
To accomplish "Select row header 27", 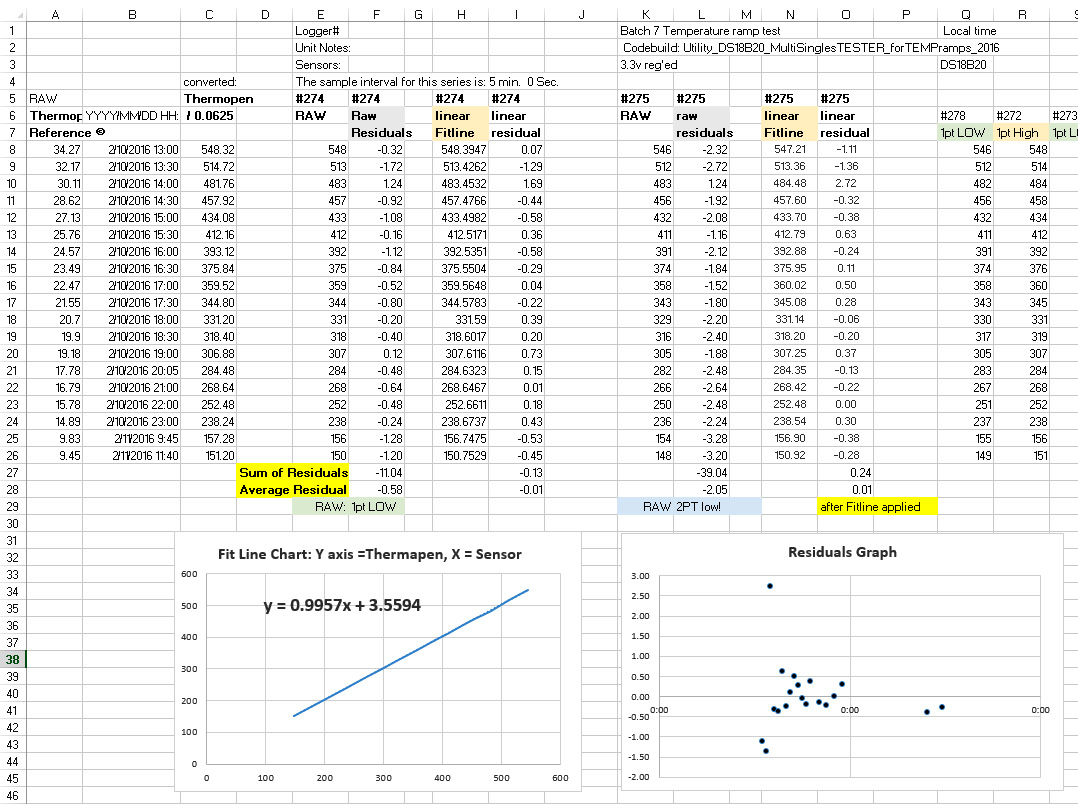I will [13, 472].
